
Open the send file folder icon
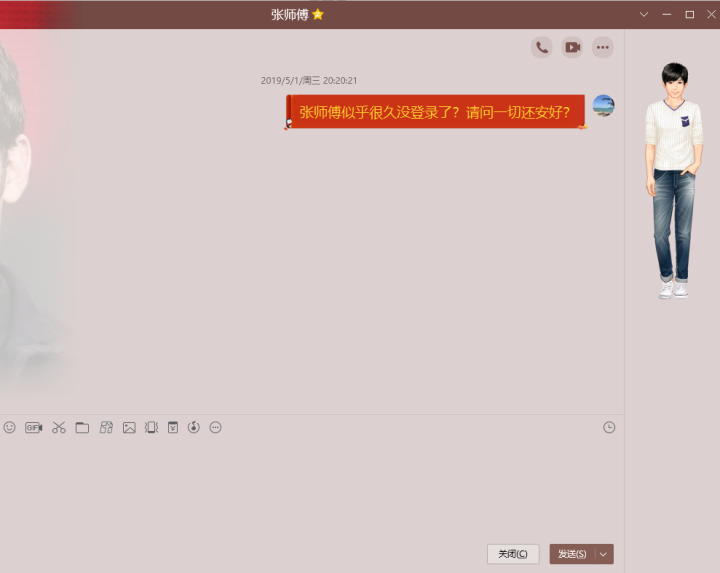[x=82, y=427]
